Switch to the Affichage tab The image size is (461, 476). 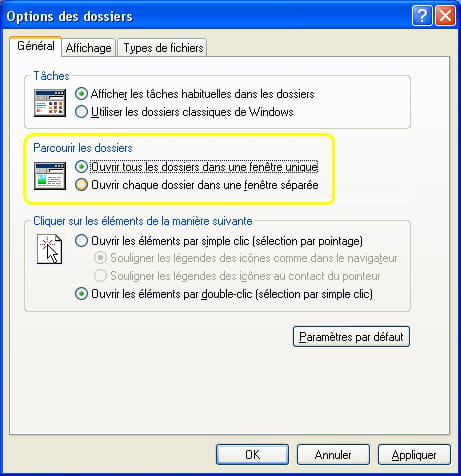pyautogui.click(x=88, y=48)
